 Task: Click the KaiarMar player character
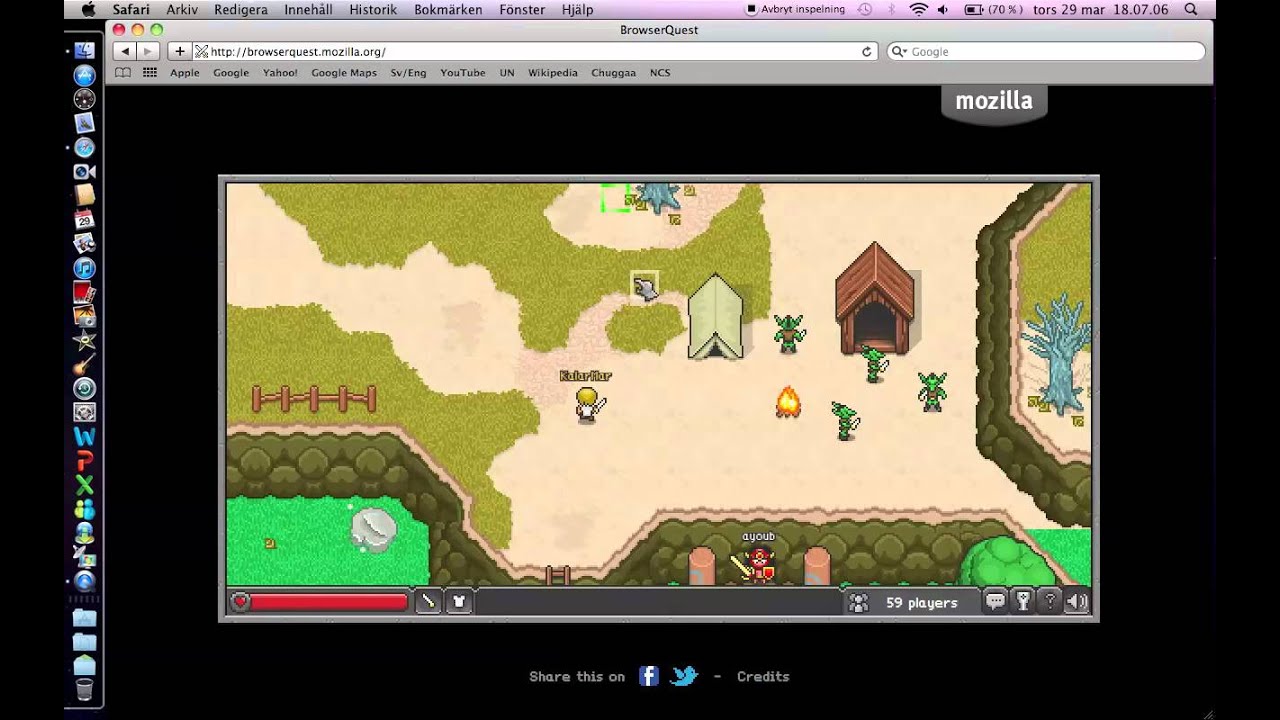tap(586, 405)
